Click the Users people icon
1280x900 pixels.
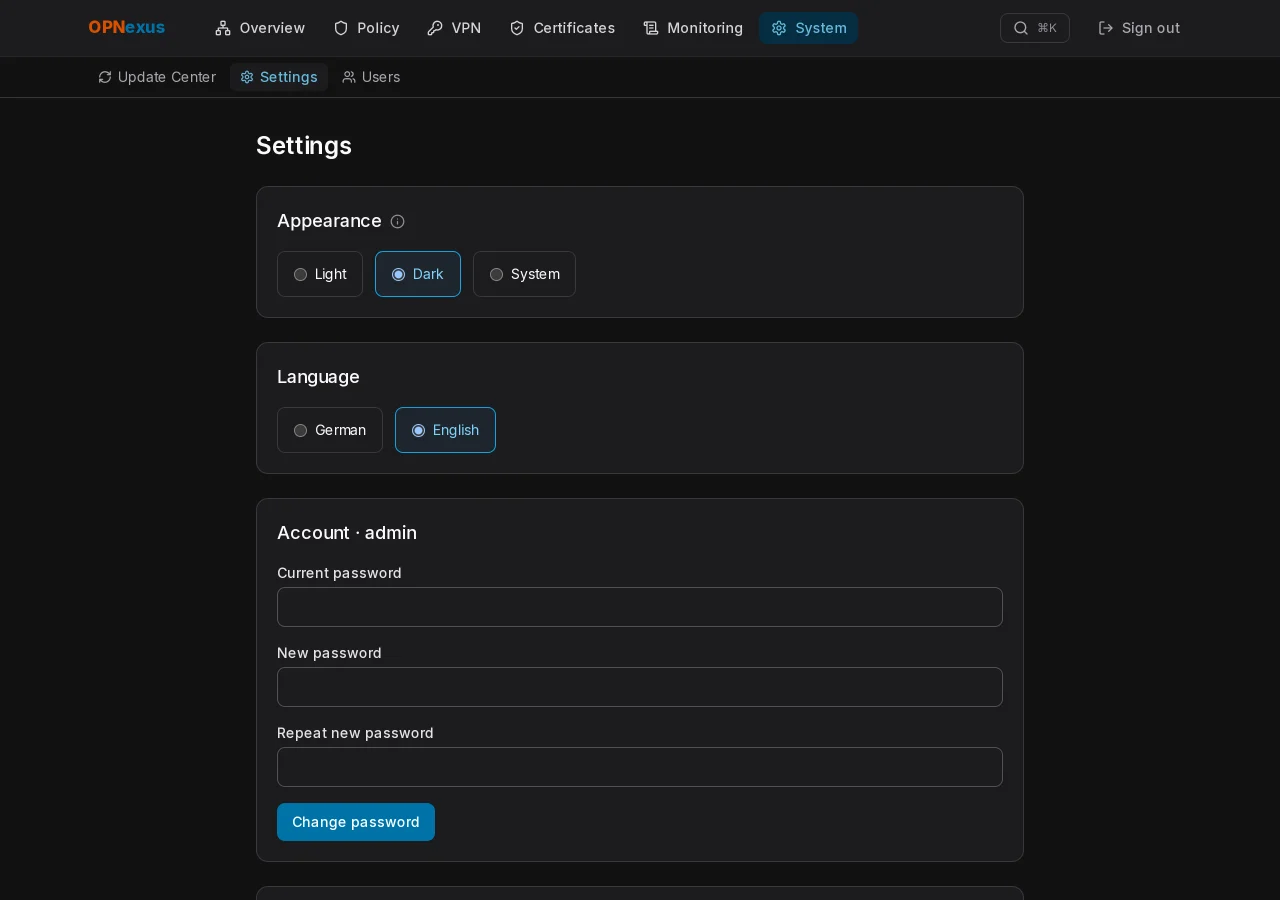[349, 77]
